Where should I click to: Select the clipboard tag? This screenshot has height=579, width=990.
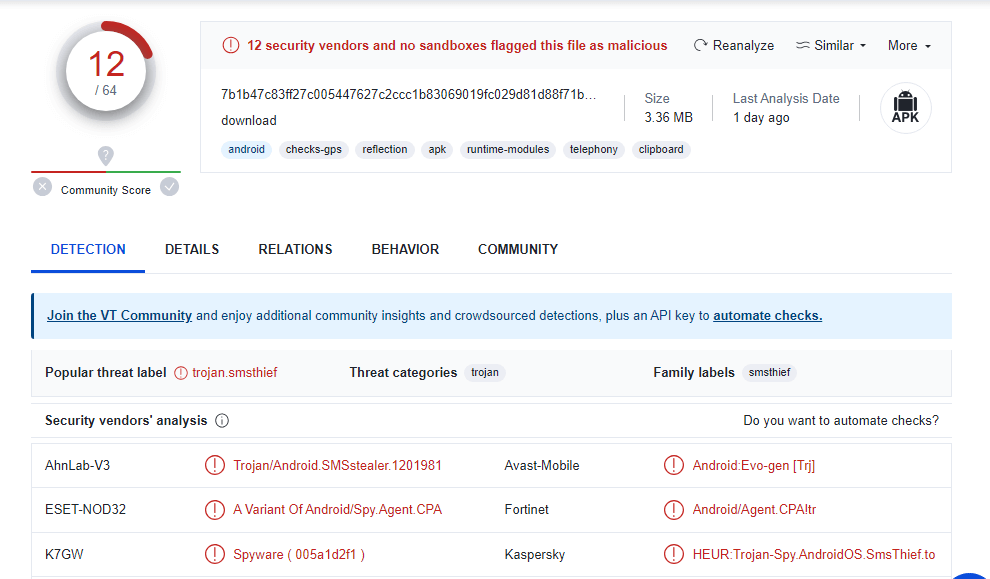click(x=661, y=150)
